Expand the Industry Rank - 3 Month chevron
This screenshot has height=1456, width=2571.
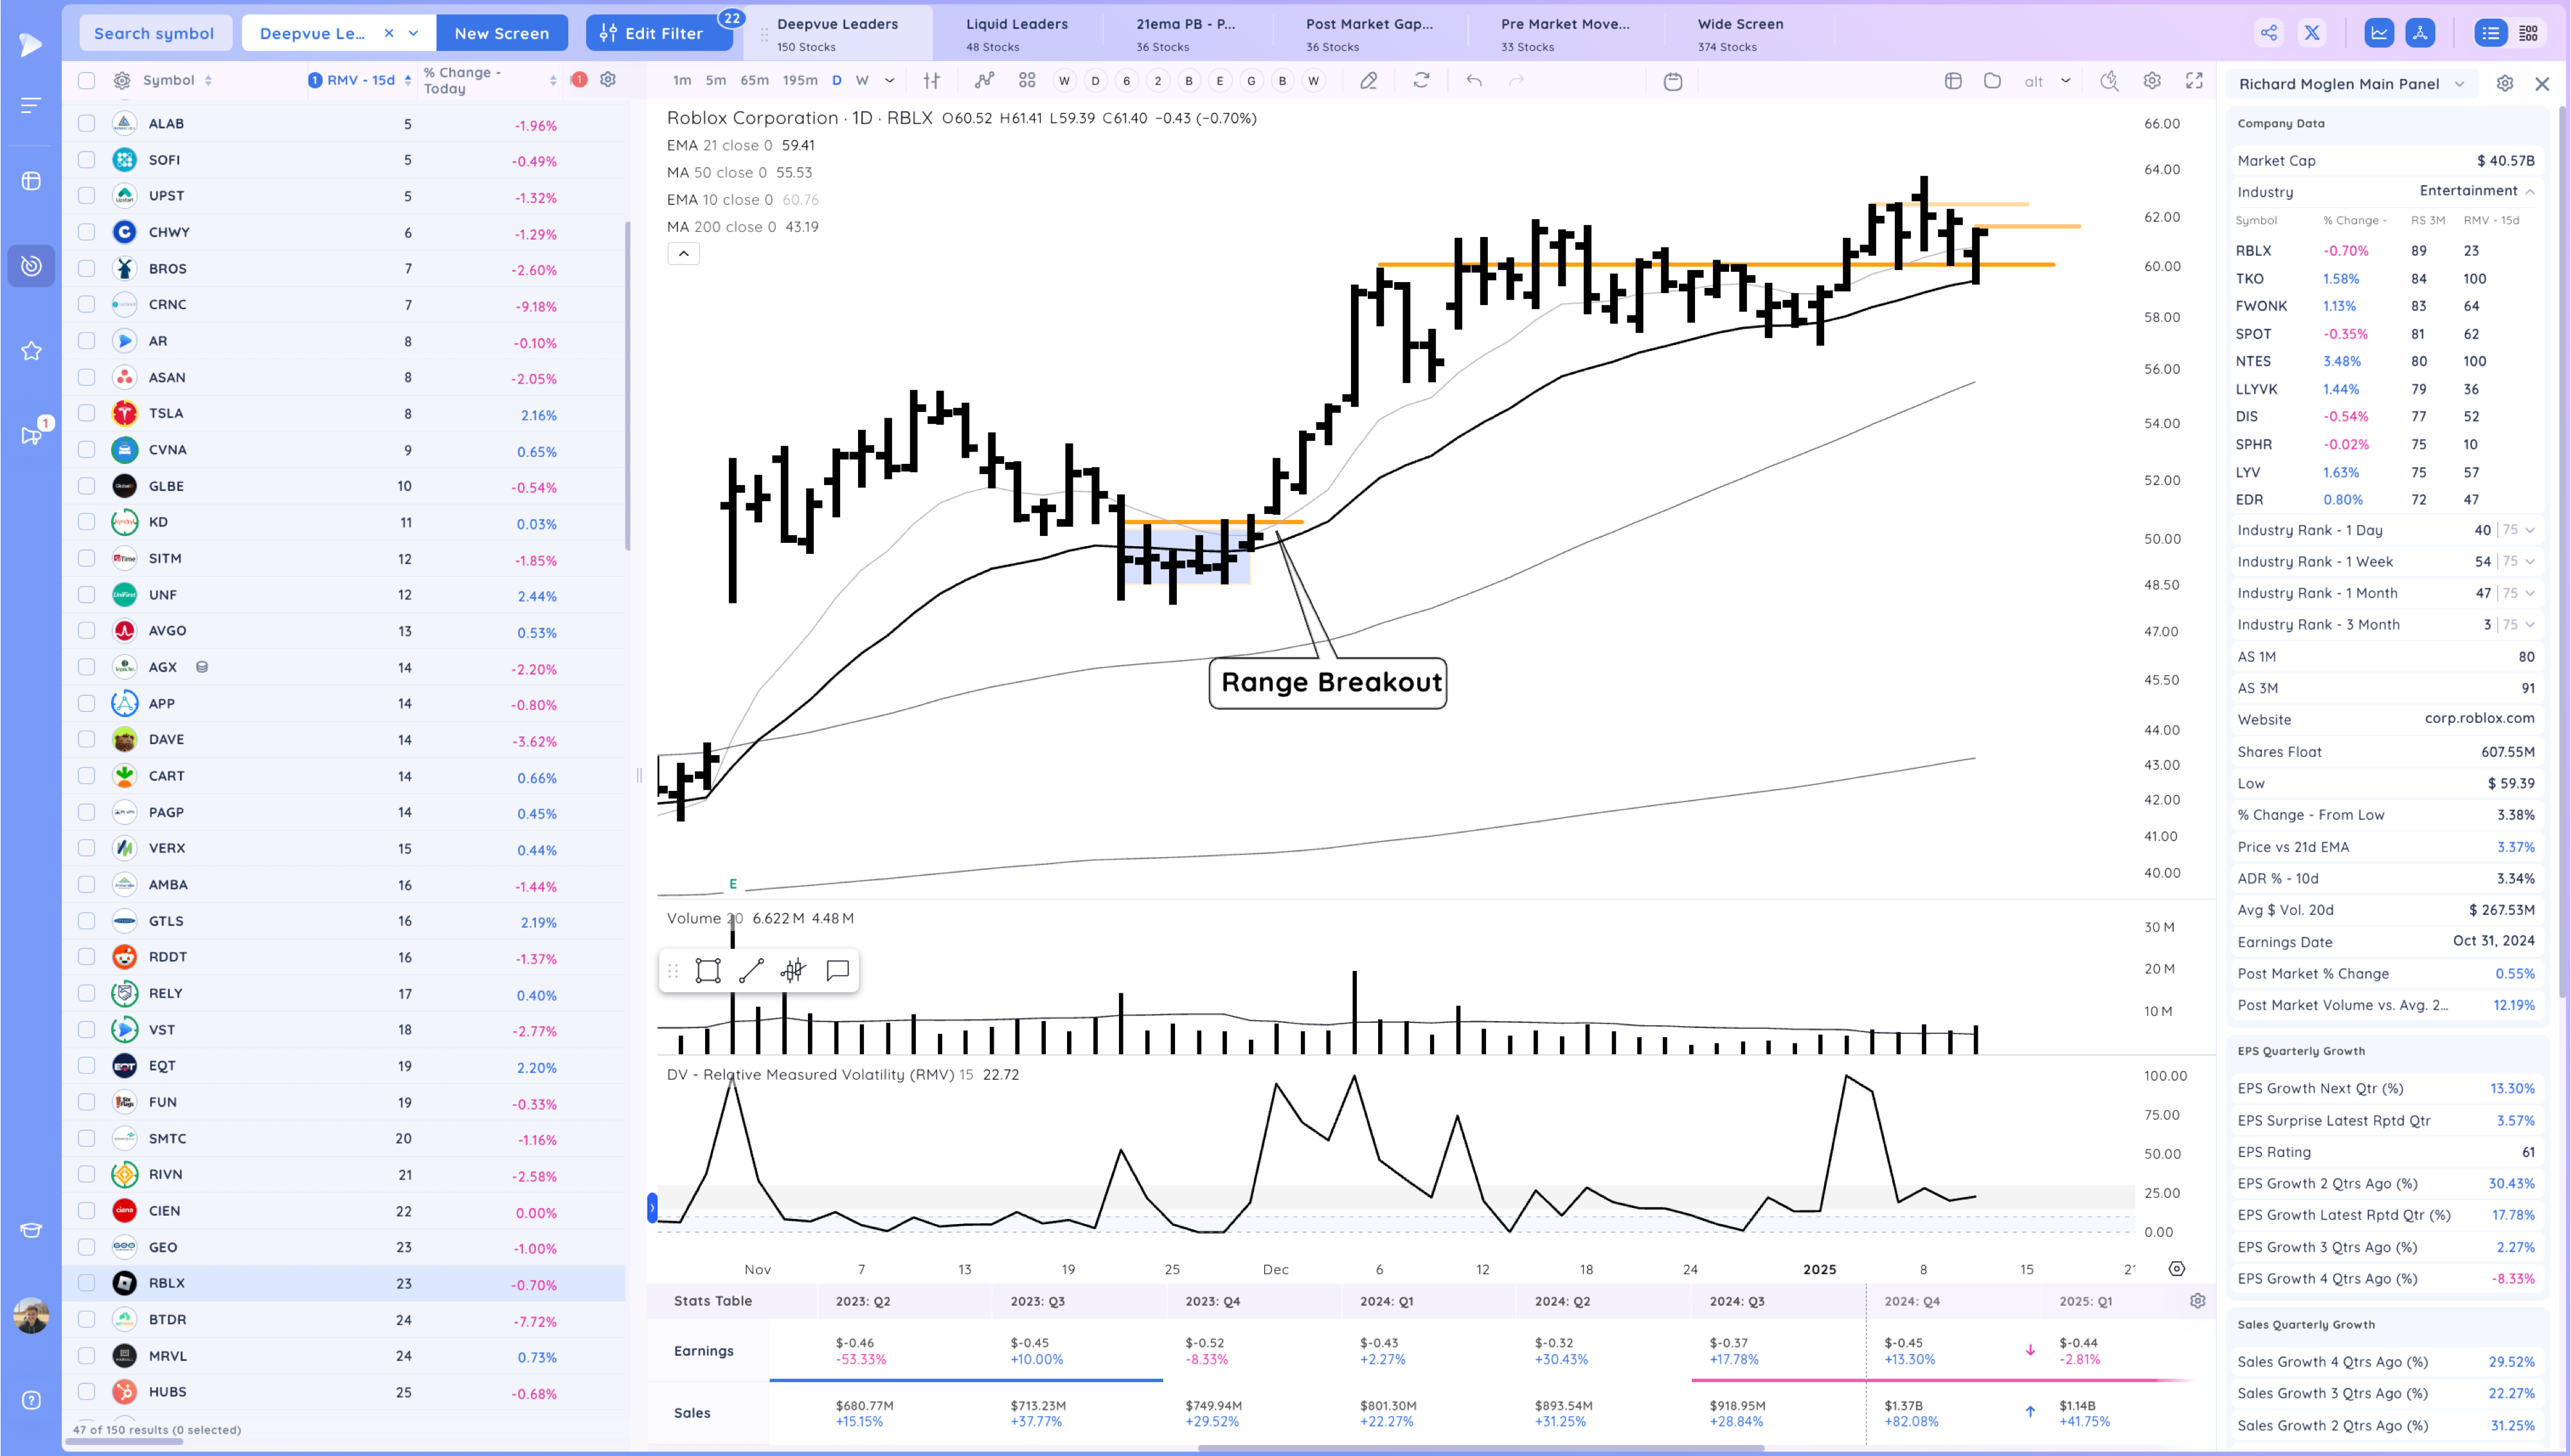[2530, 625]
